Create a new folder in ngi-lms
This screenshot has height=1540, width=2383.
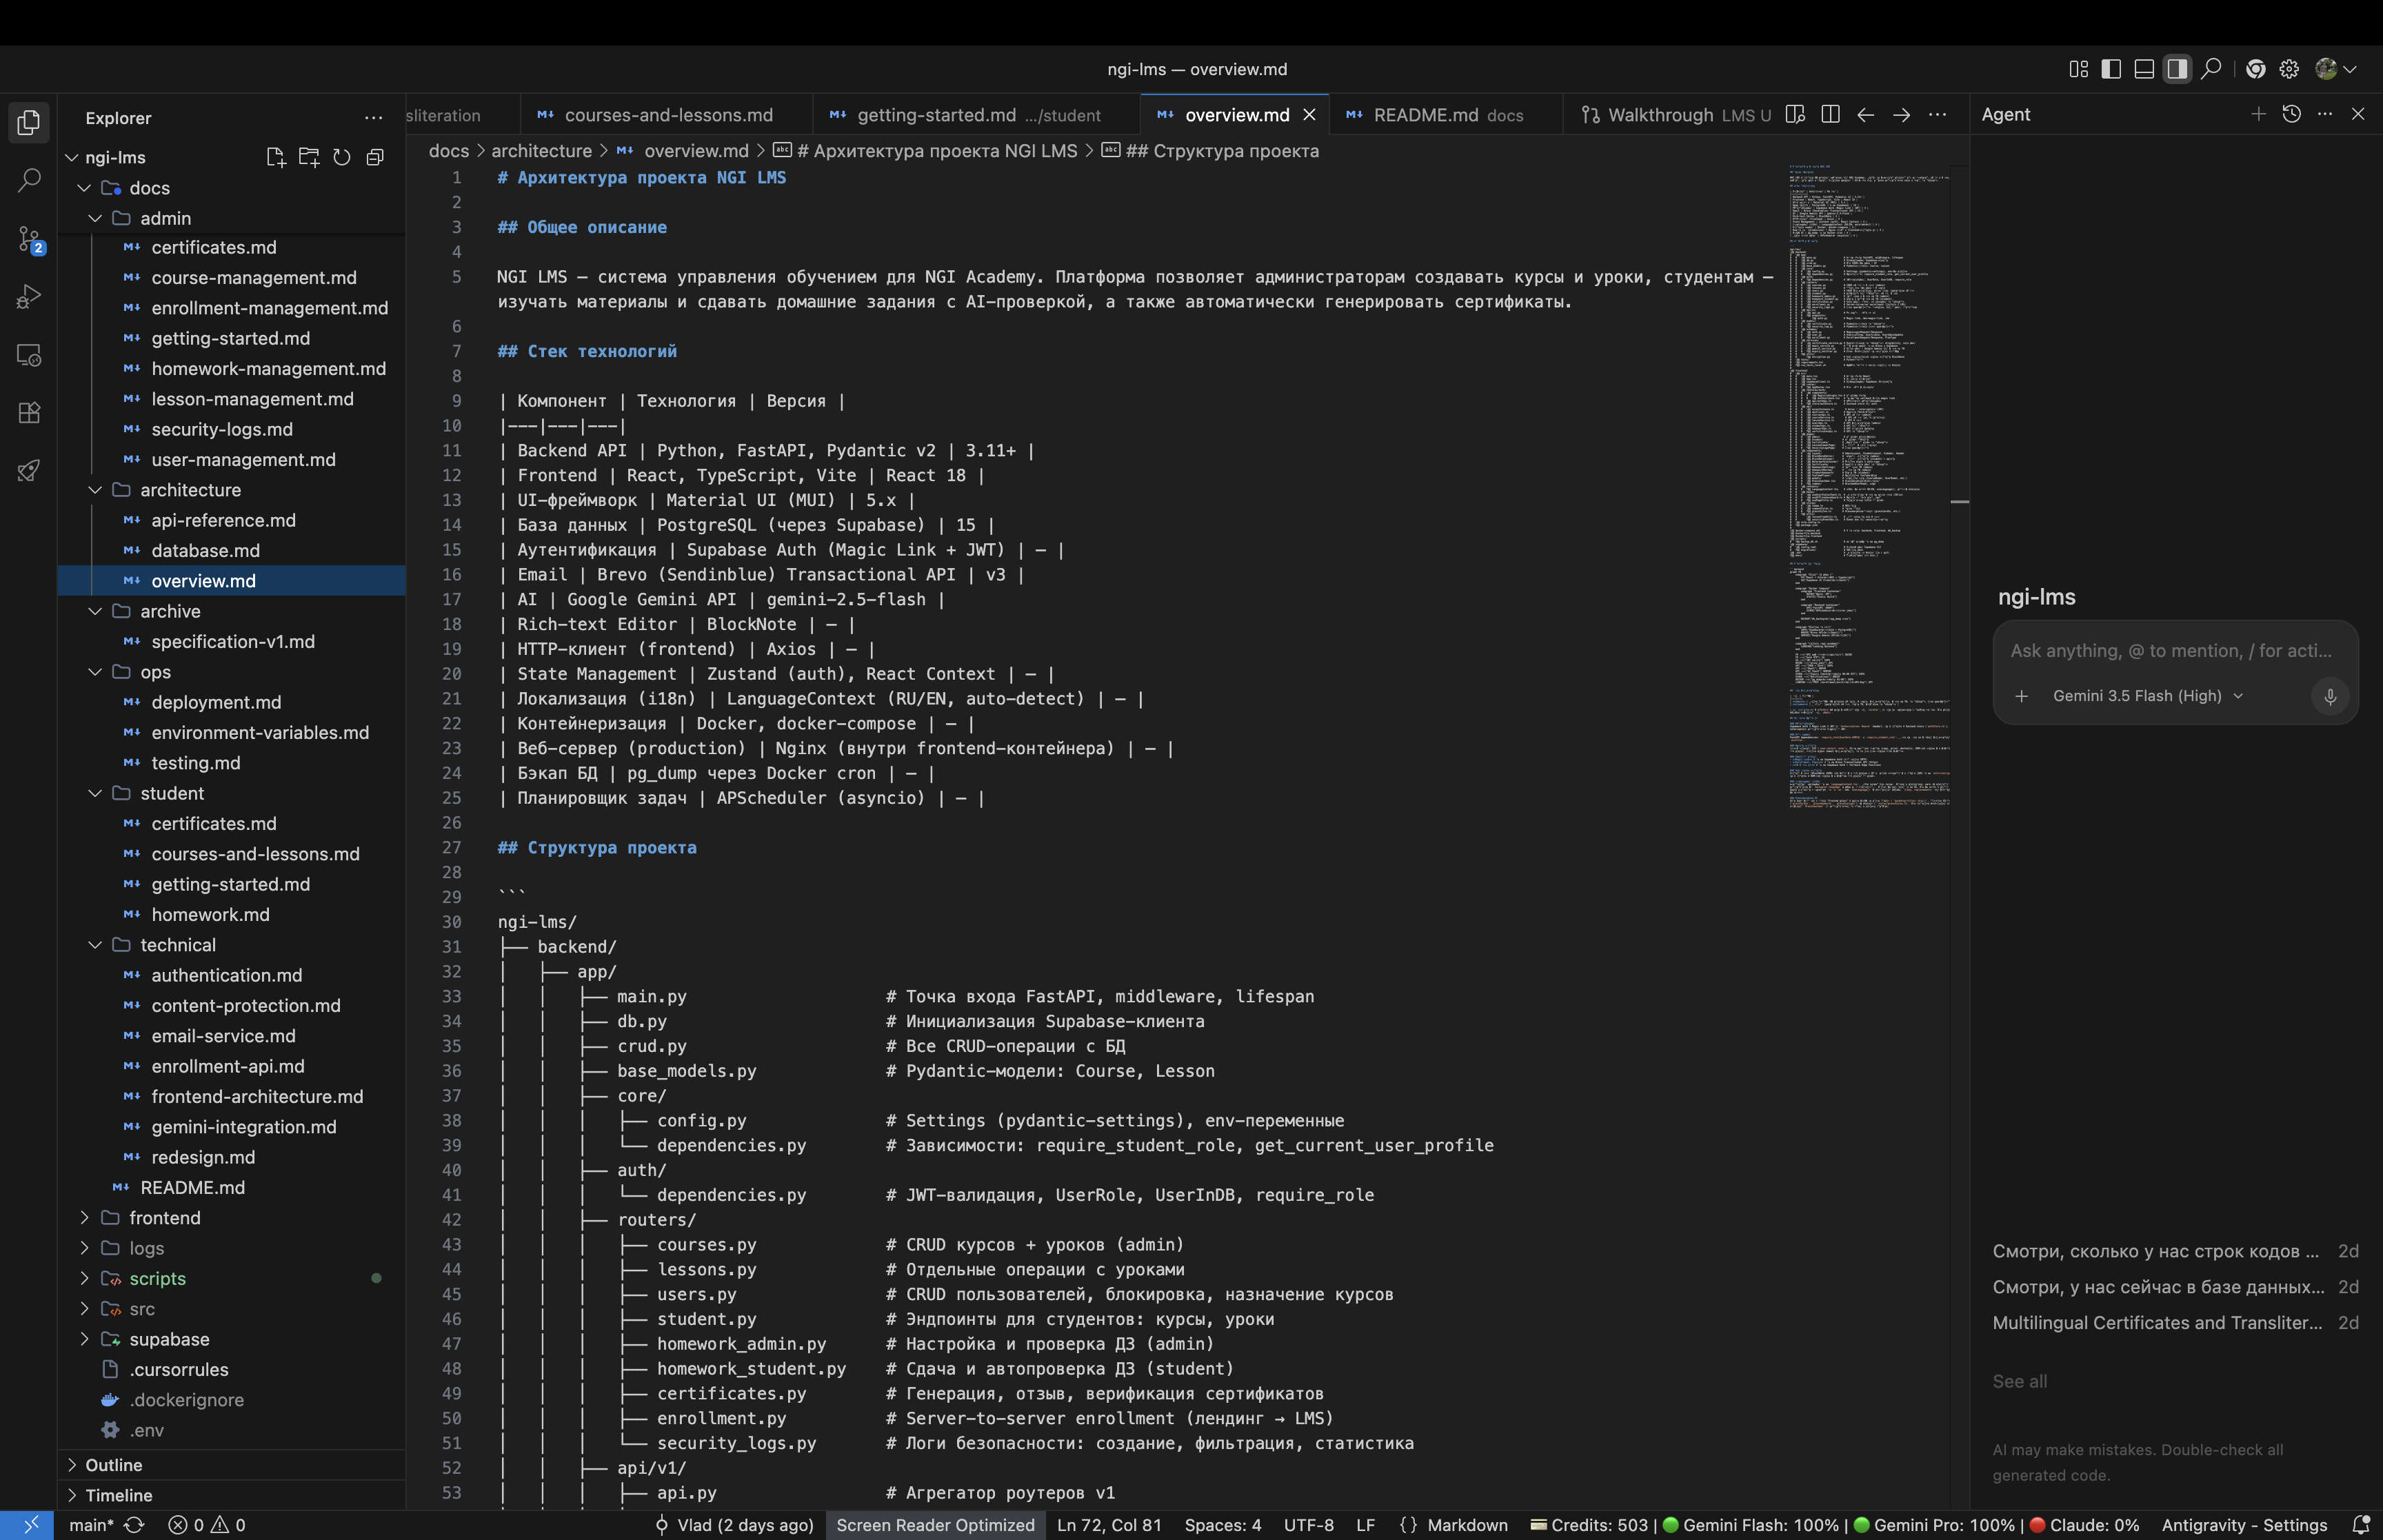(309, 157)
